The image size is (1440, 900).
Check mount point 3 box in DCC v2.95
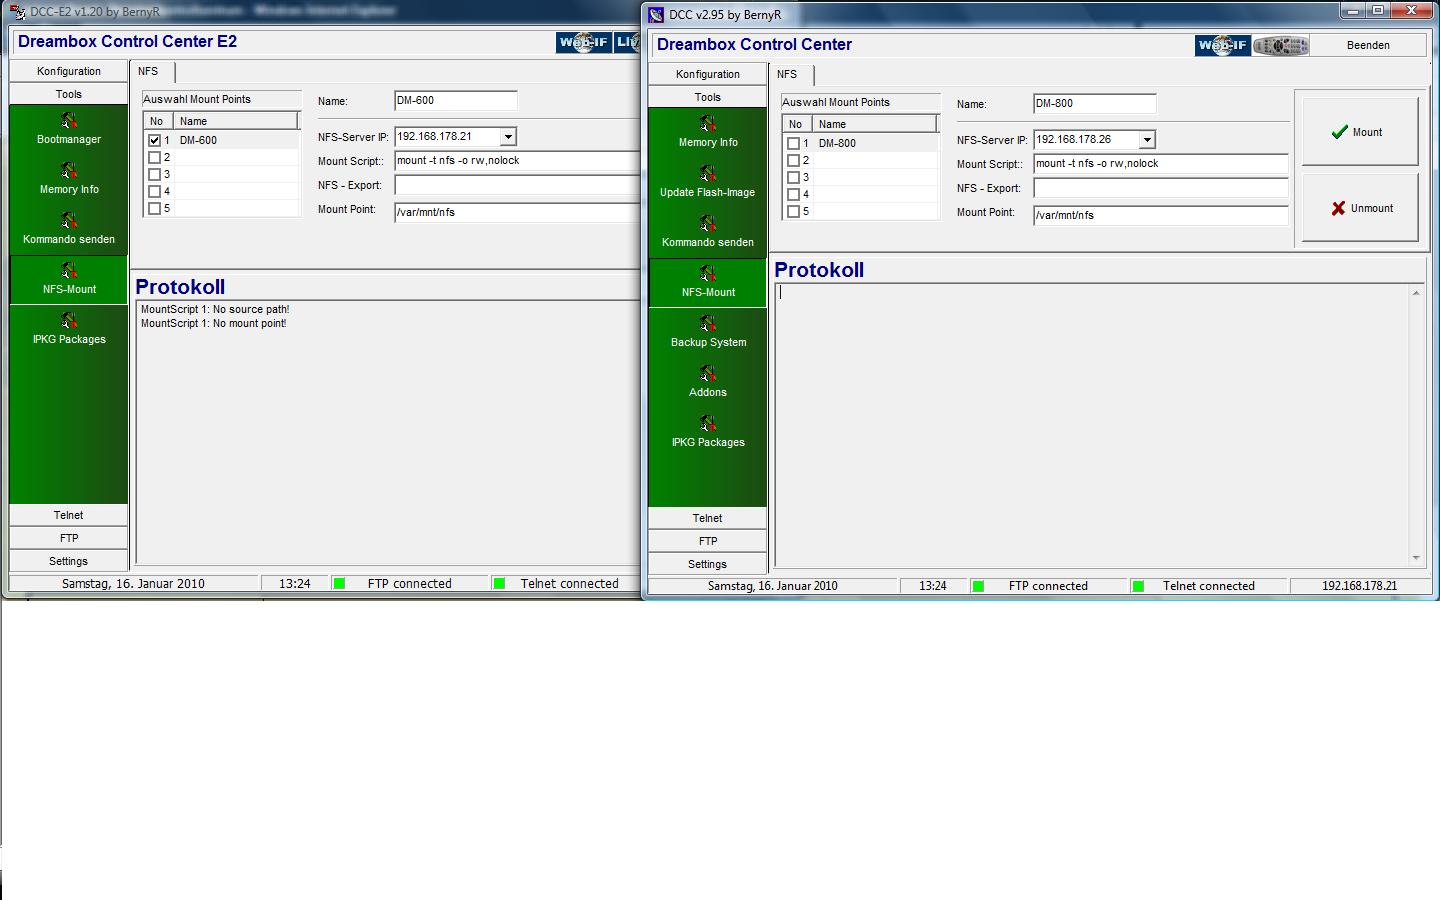click(794, 178)
